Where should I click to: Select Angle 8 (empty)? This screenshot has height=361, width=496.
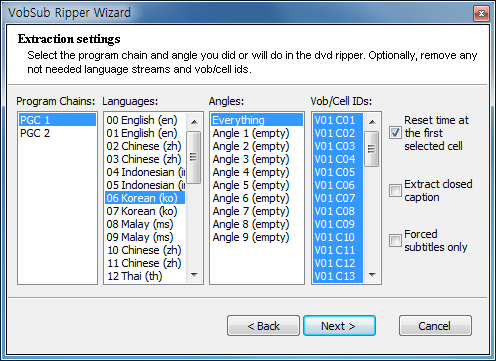[257, 224]
